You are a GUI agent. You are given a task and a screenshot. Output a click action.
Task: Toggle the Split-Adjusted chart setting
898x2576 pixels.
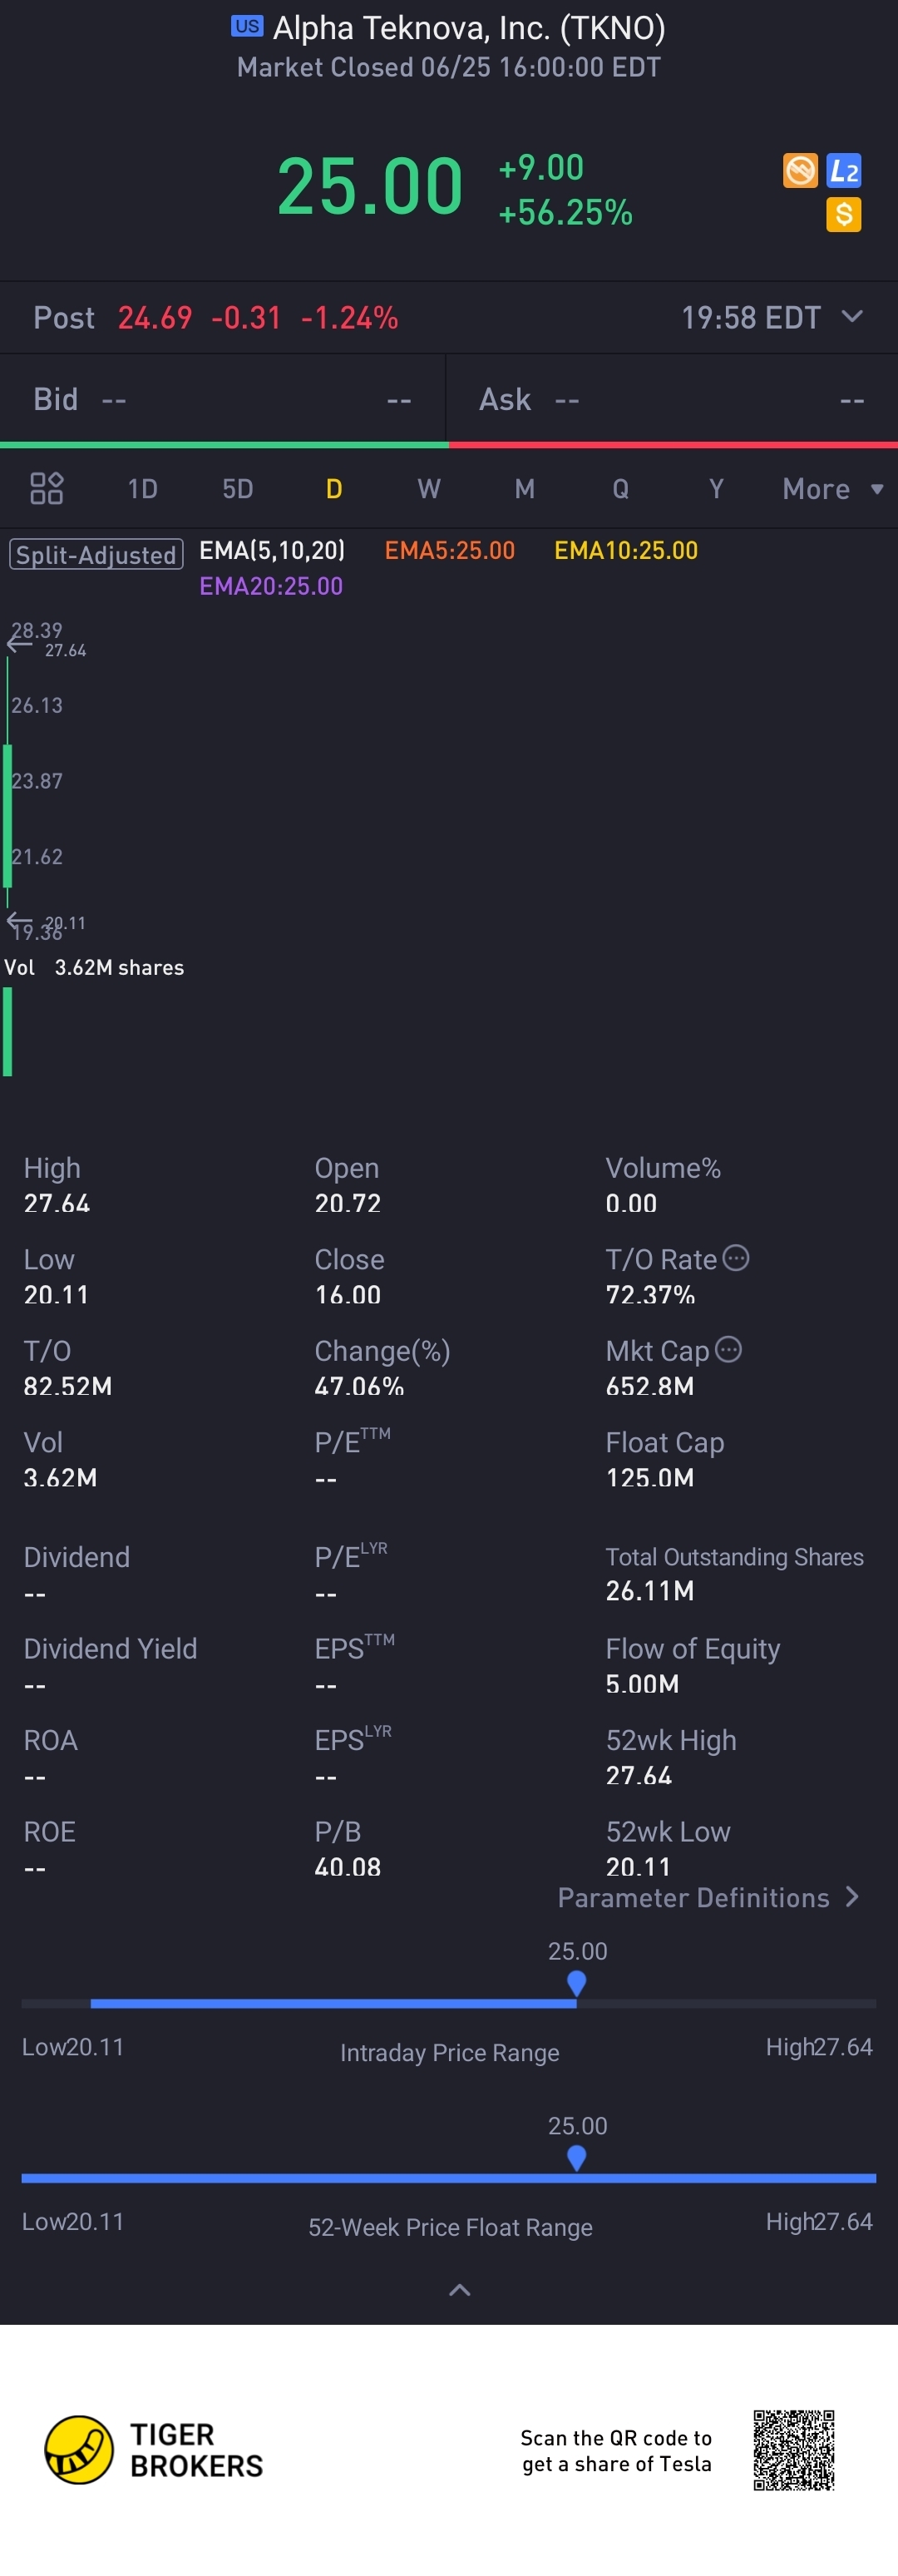[96, 554]
